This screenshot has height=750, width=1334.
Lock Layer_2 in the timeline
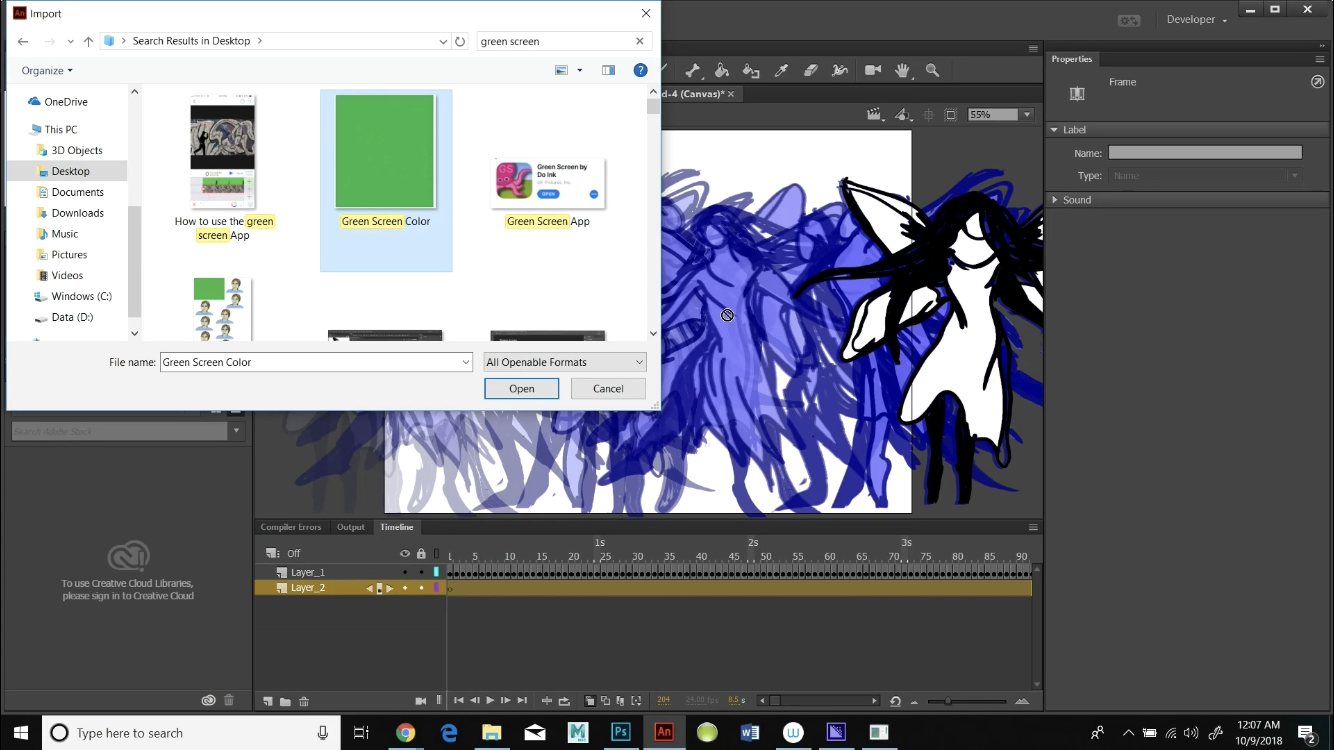[x=421, y=587]
